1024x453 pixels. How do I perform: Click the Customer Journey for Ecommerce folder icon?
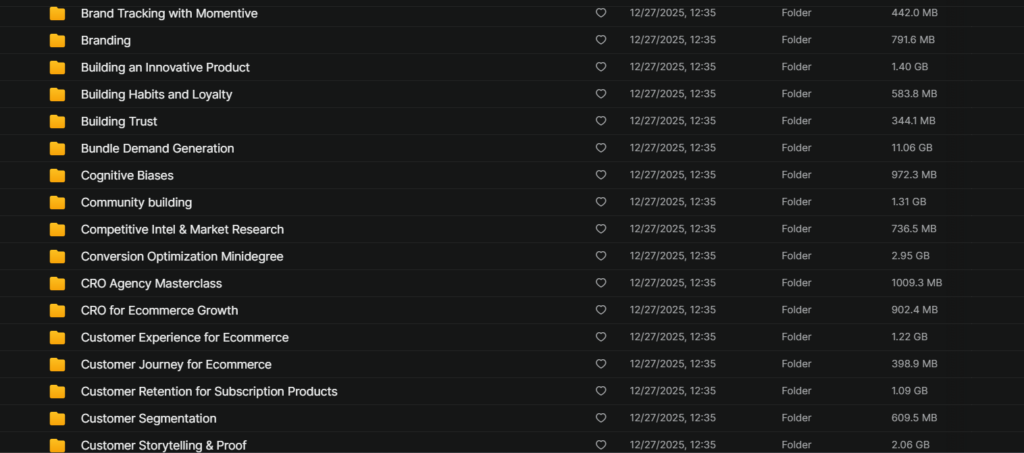click(57, 365)
